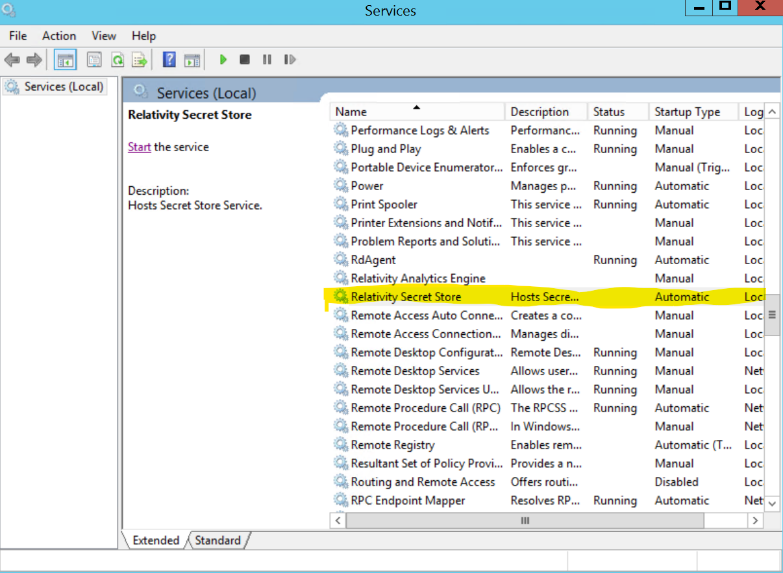Screen dimensions: 783x573
Task: Open Properties via toolbar icon
Action: (x=94, y=60)
